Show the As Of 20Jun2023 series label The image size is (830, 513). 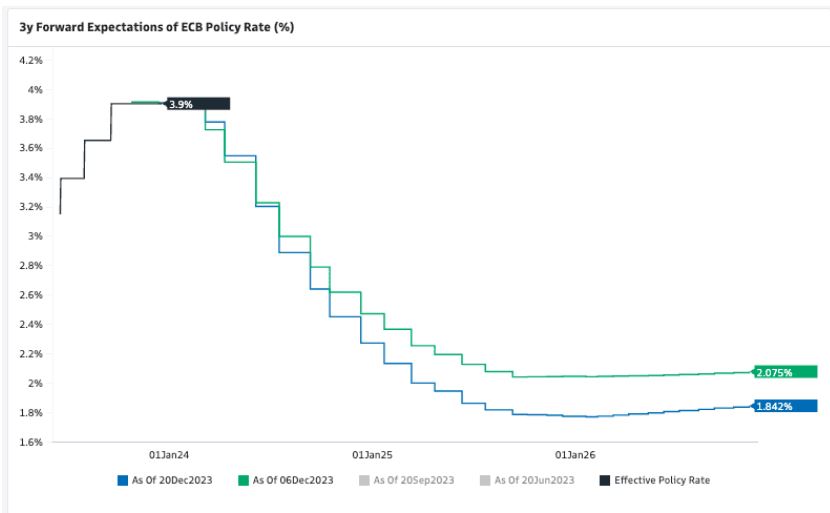534,480
